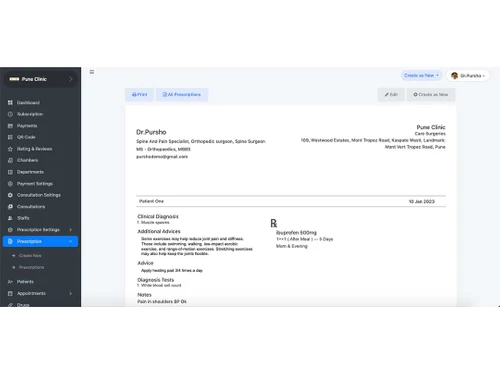Image resolution: width=500 pixels, height=375 pixels.
Task: Click the Print button
Action: point(139,95)
